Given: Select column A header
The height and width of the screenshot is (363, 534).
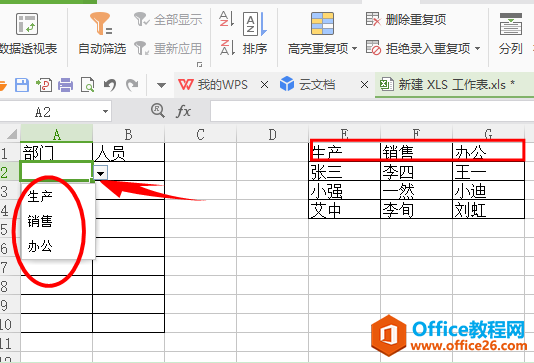Looking at the screenshot, I should tap(57, 134).
